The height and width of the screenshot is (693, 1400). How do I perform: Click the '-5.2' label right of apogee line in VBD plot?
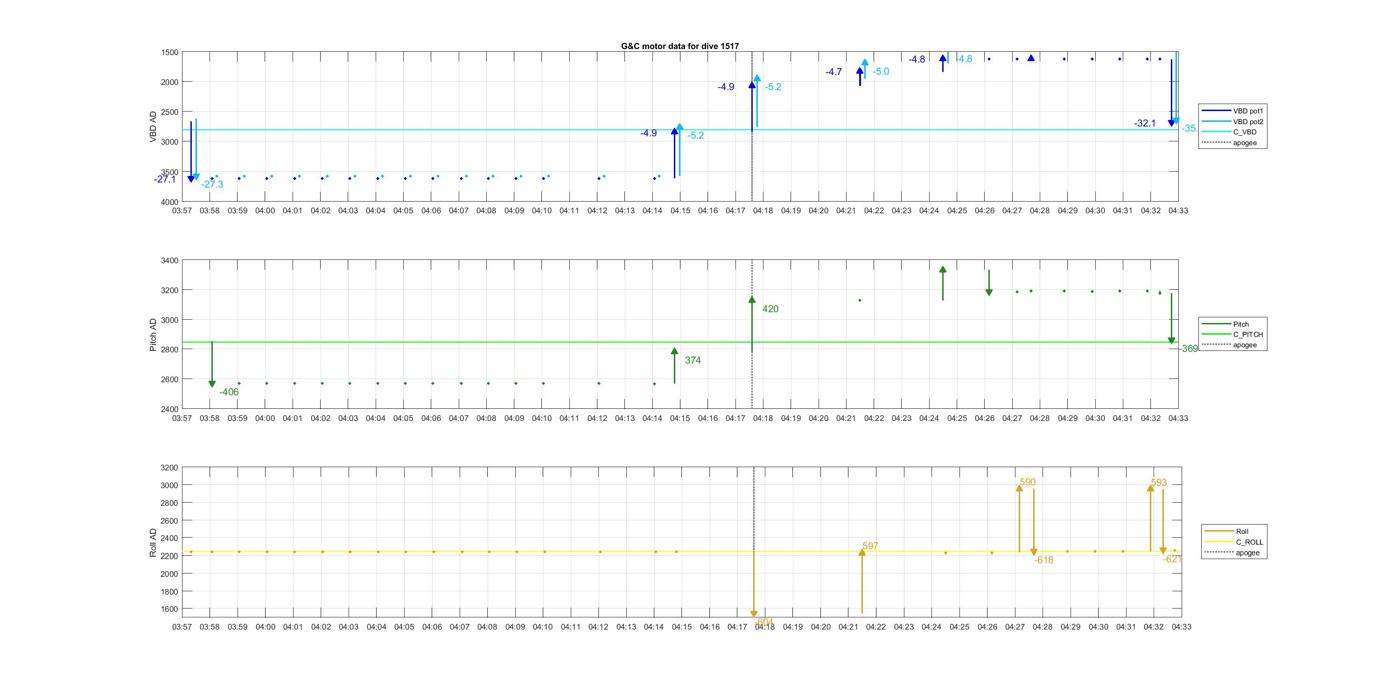click(x=773, y=88)
